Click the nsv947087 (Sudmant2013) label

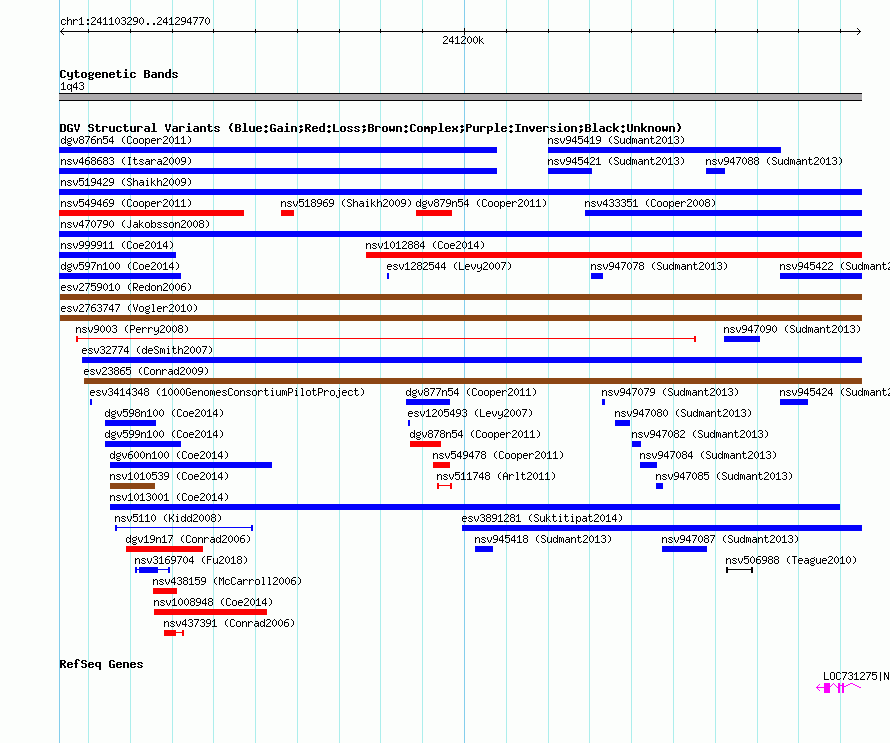point(730,539)
